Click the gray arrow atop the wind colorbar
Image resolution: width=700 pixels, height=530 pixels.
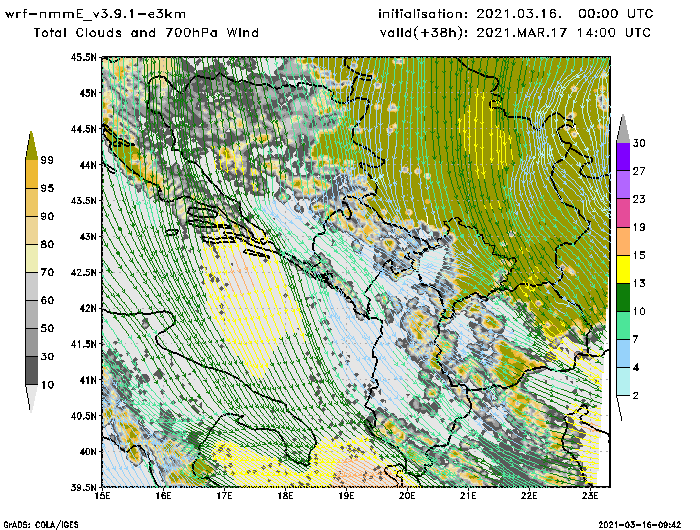(623, 130)
